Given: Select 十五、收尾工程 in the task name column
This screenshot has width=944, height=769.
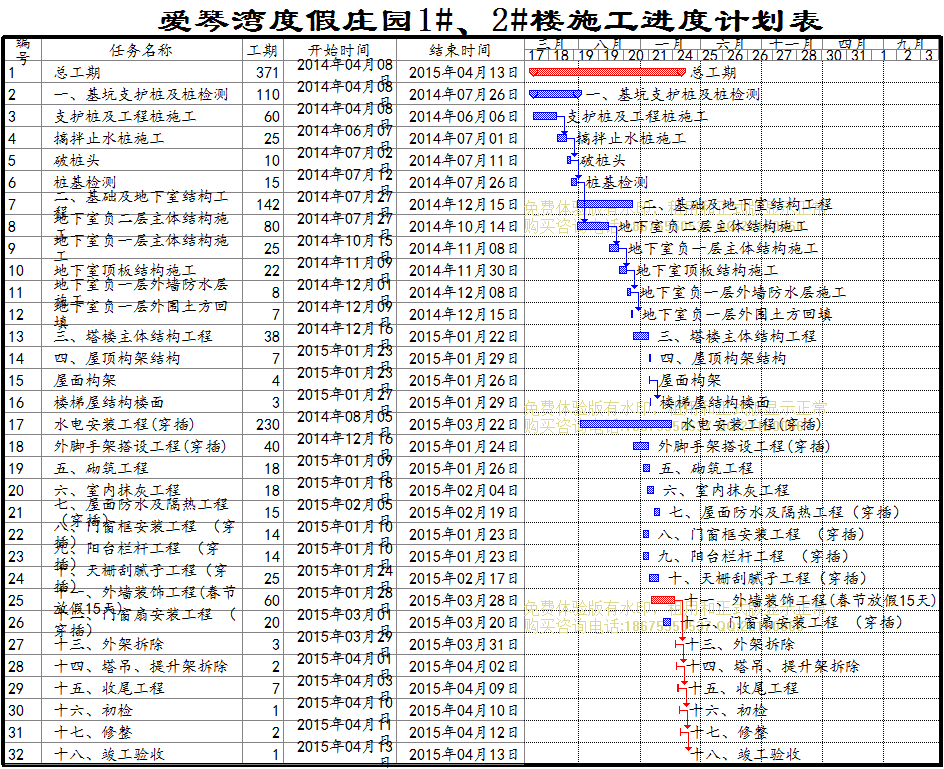Looking at the screenshot, I should coord(109,689).
